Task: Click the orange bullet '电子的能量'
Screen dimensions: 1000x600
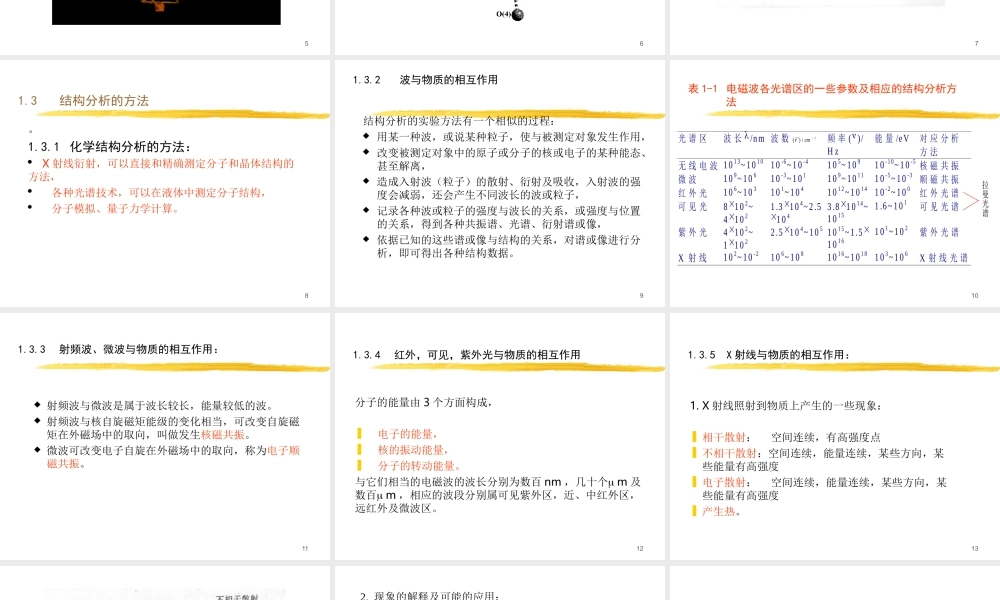Action: pos(407,434)
